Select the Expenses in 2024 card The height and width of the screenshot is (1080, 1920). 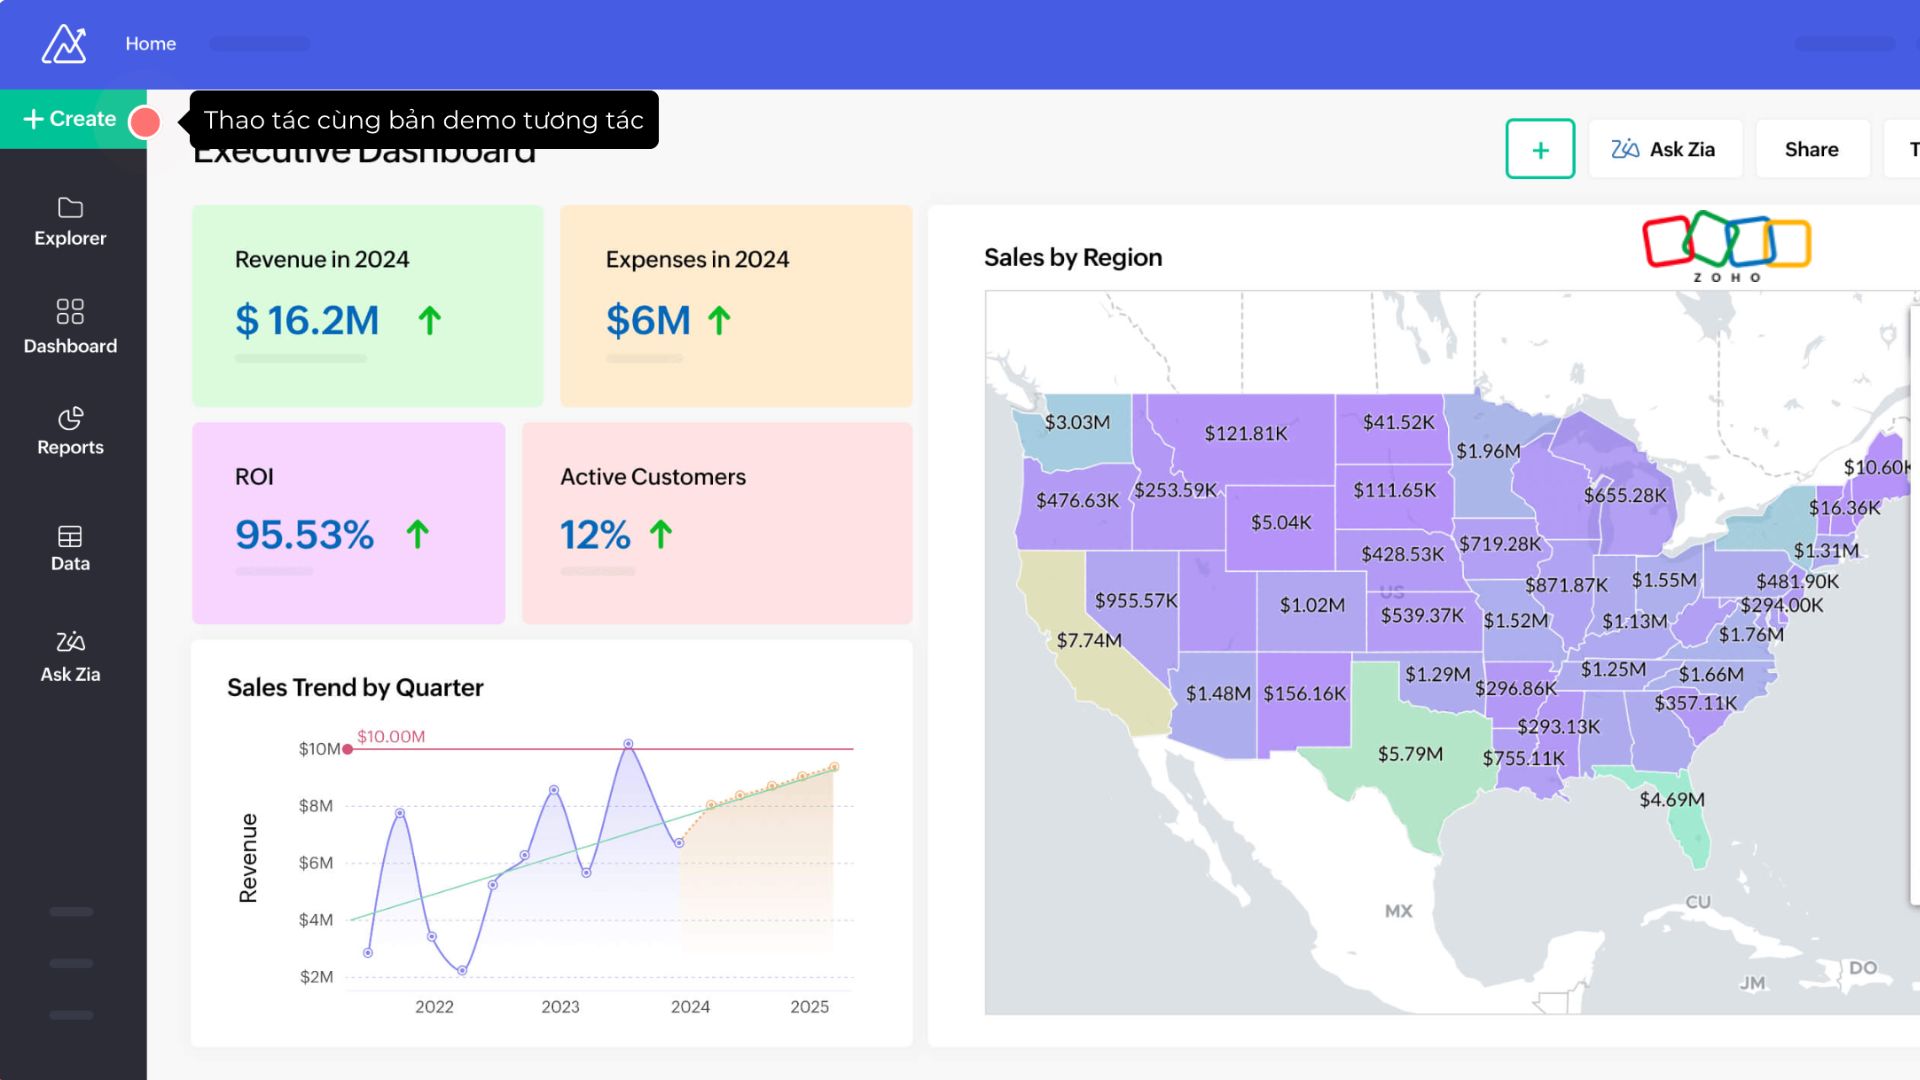[736, 305]
